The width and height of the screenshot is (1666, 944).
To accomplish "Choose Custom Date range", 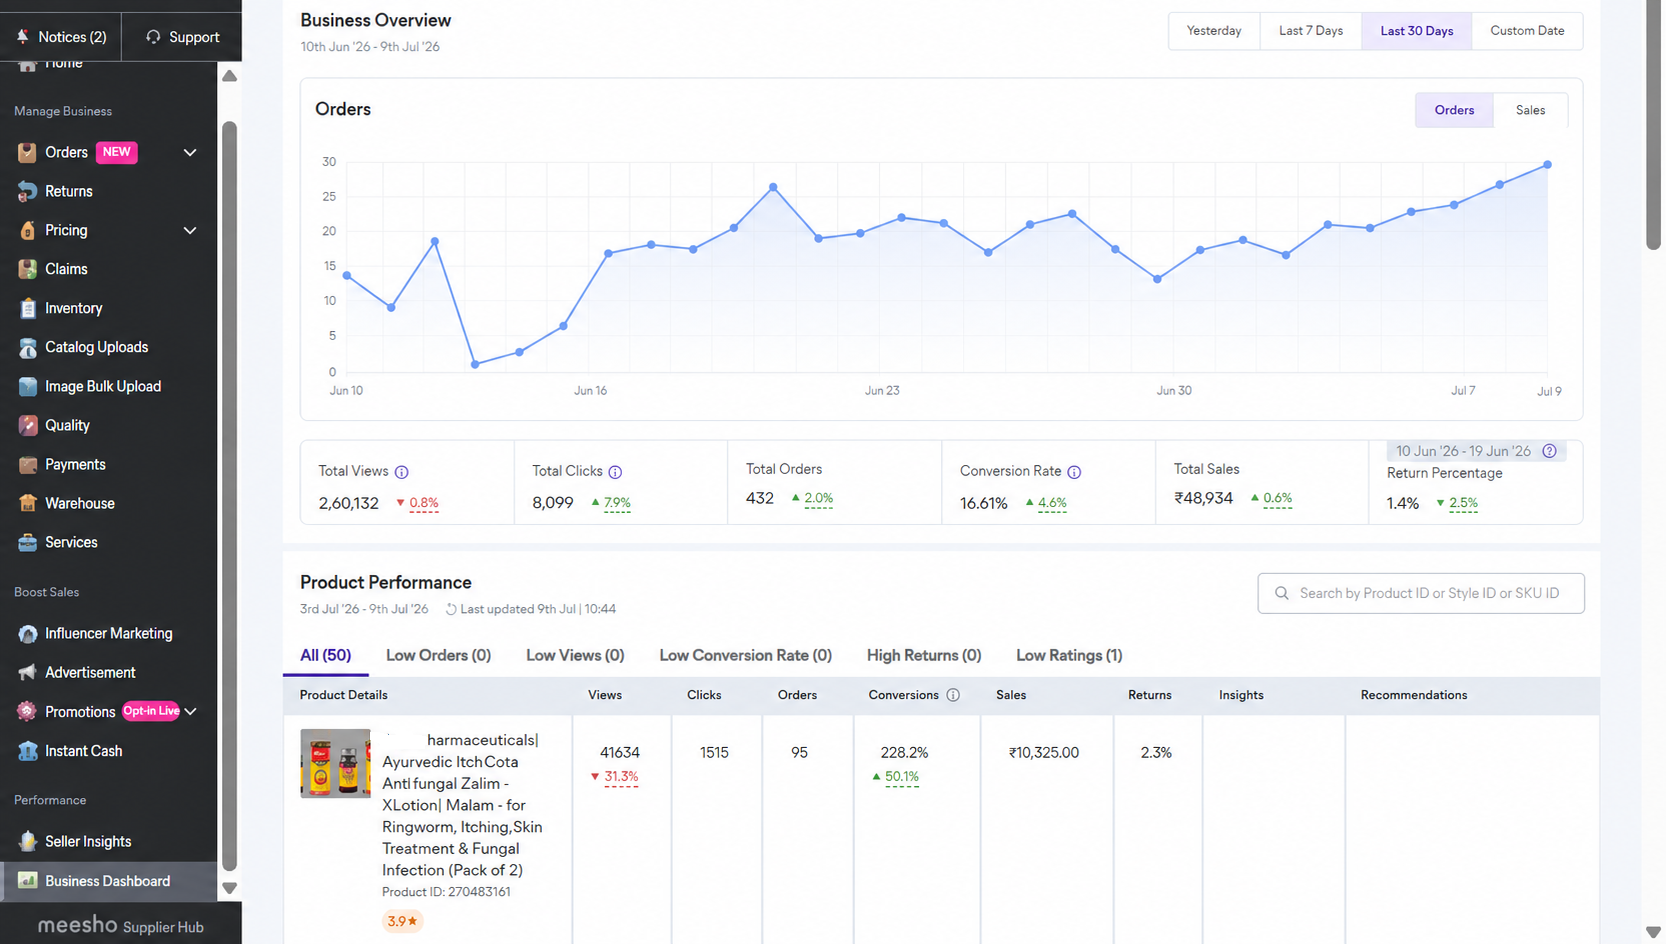I will click(x=1527, y=31).
